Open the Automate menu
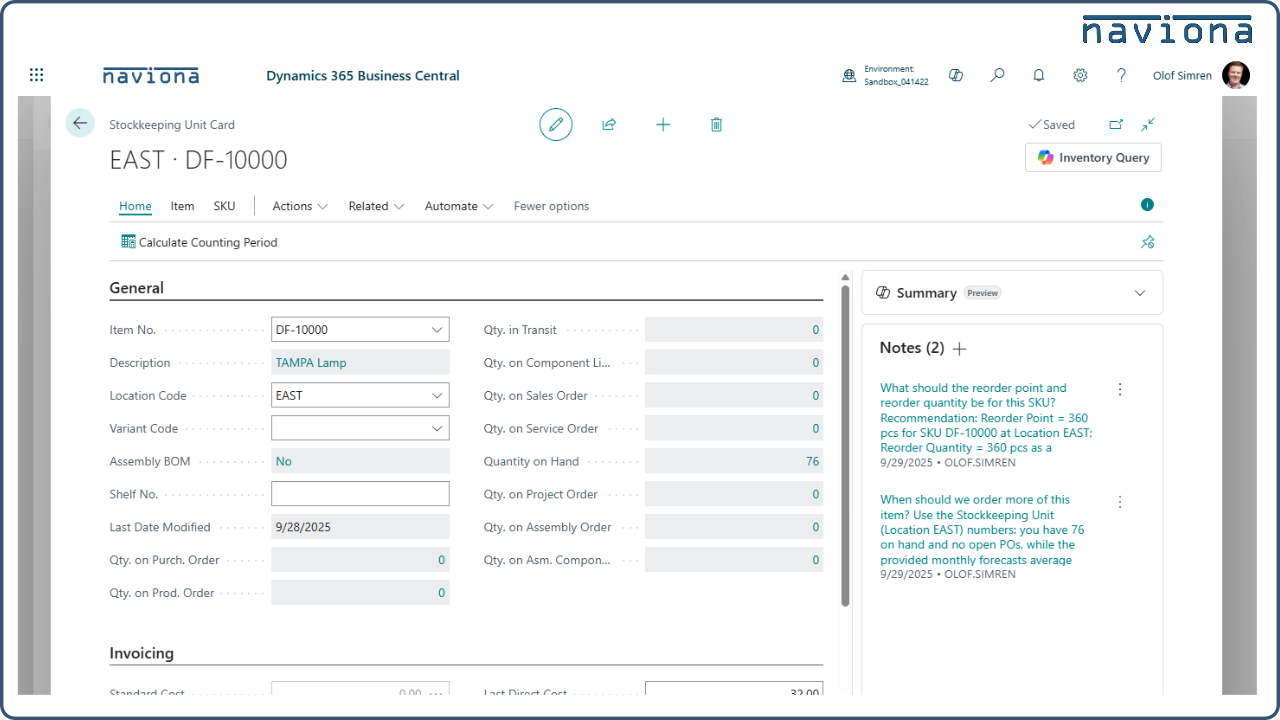Screen dimensions: 1280x720 point(459,206)
